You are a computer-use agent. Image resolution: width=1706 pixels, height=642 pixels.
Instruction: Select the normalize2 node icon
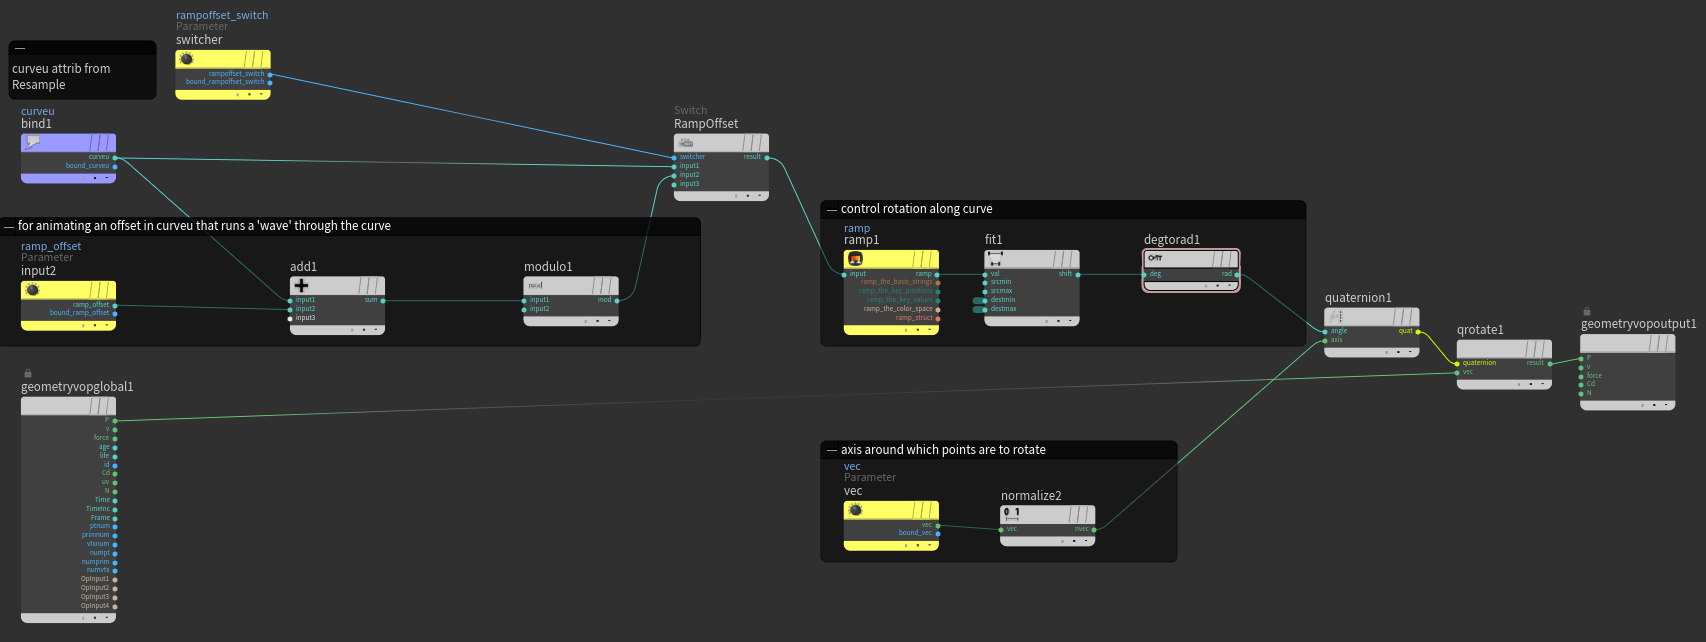tap(1011, 514)
